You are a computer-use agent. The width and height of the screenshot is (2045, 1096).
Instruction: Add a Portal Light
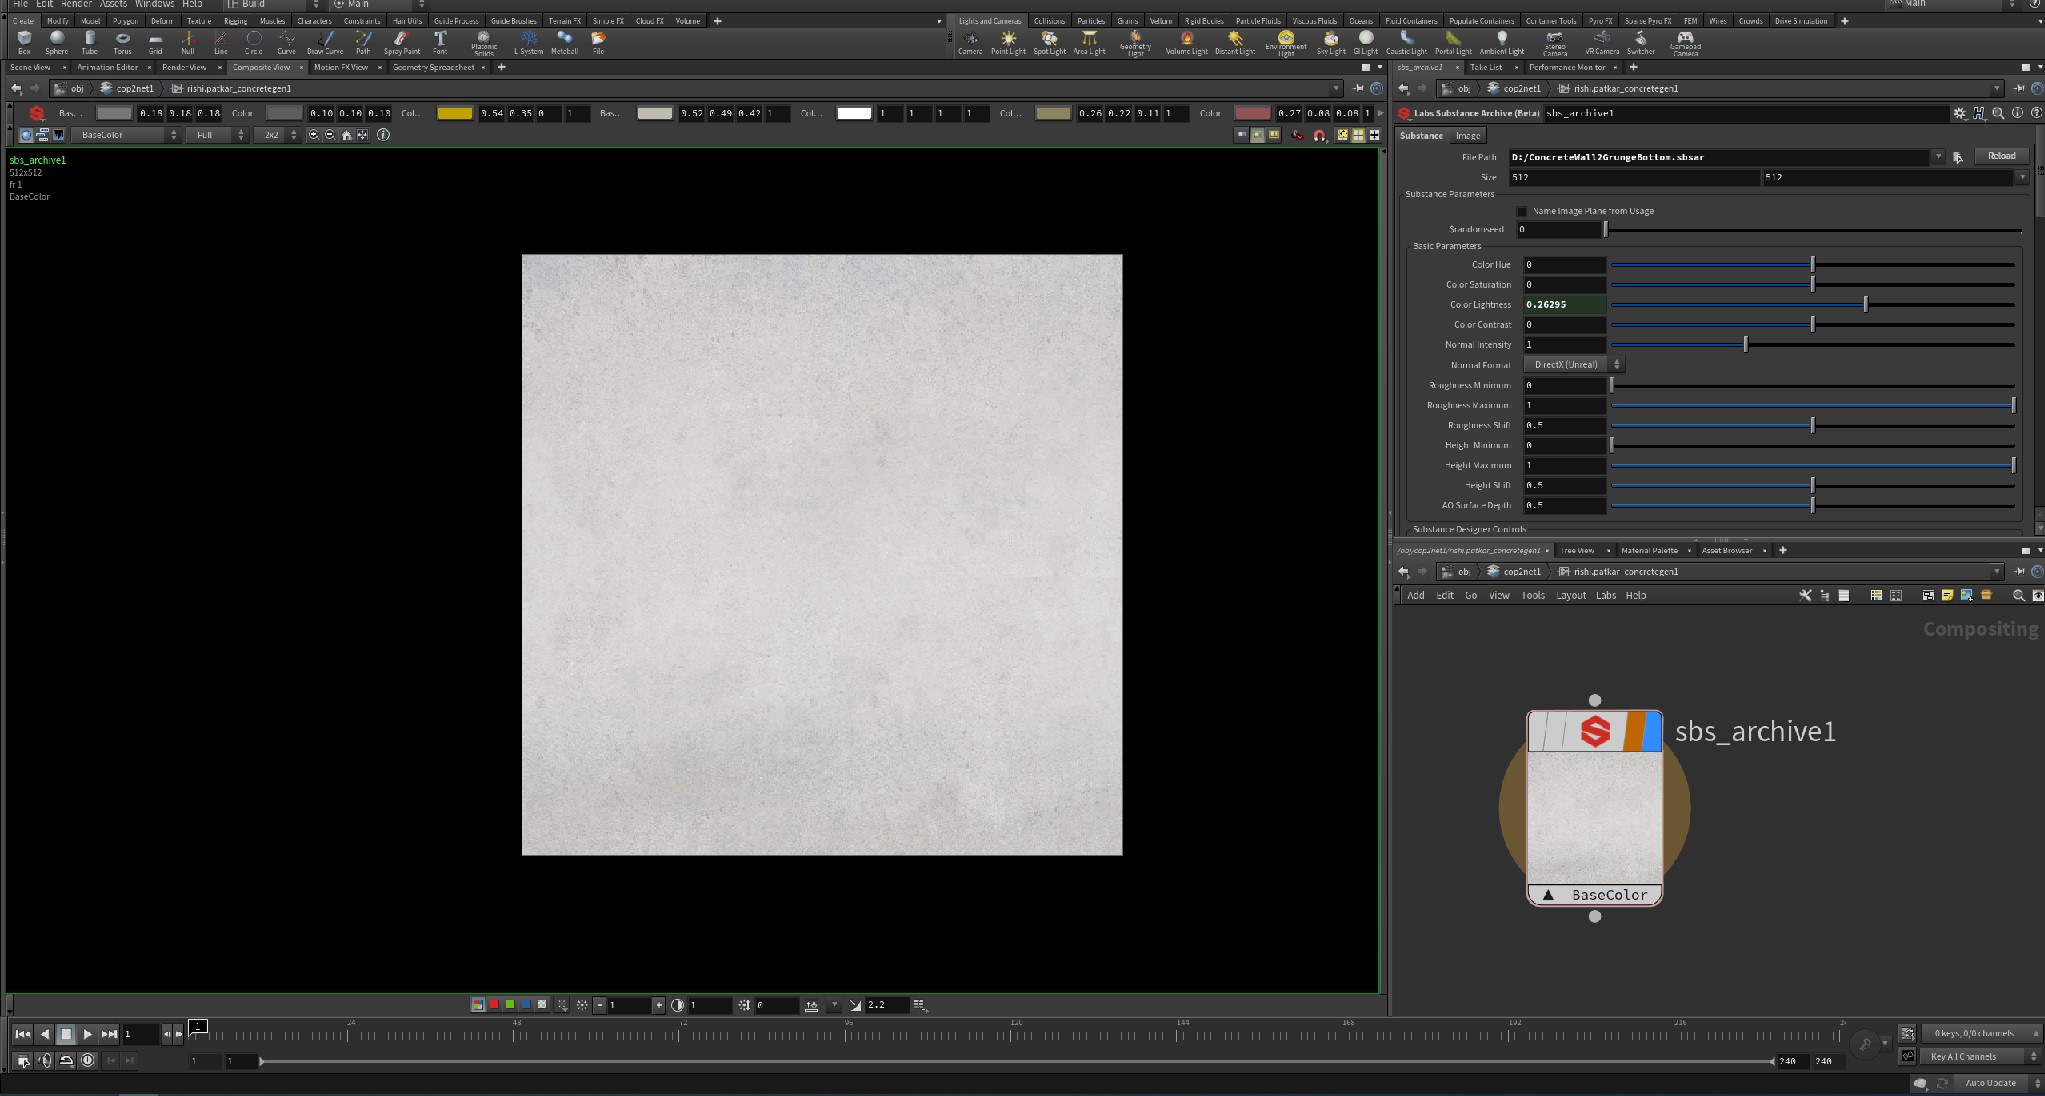tap(1453, 42)
